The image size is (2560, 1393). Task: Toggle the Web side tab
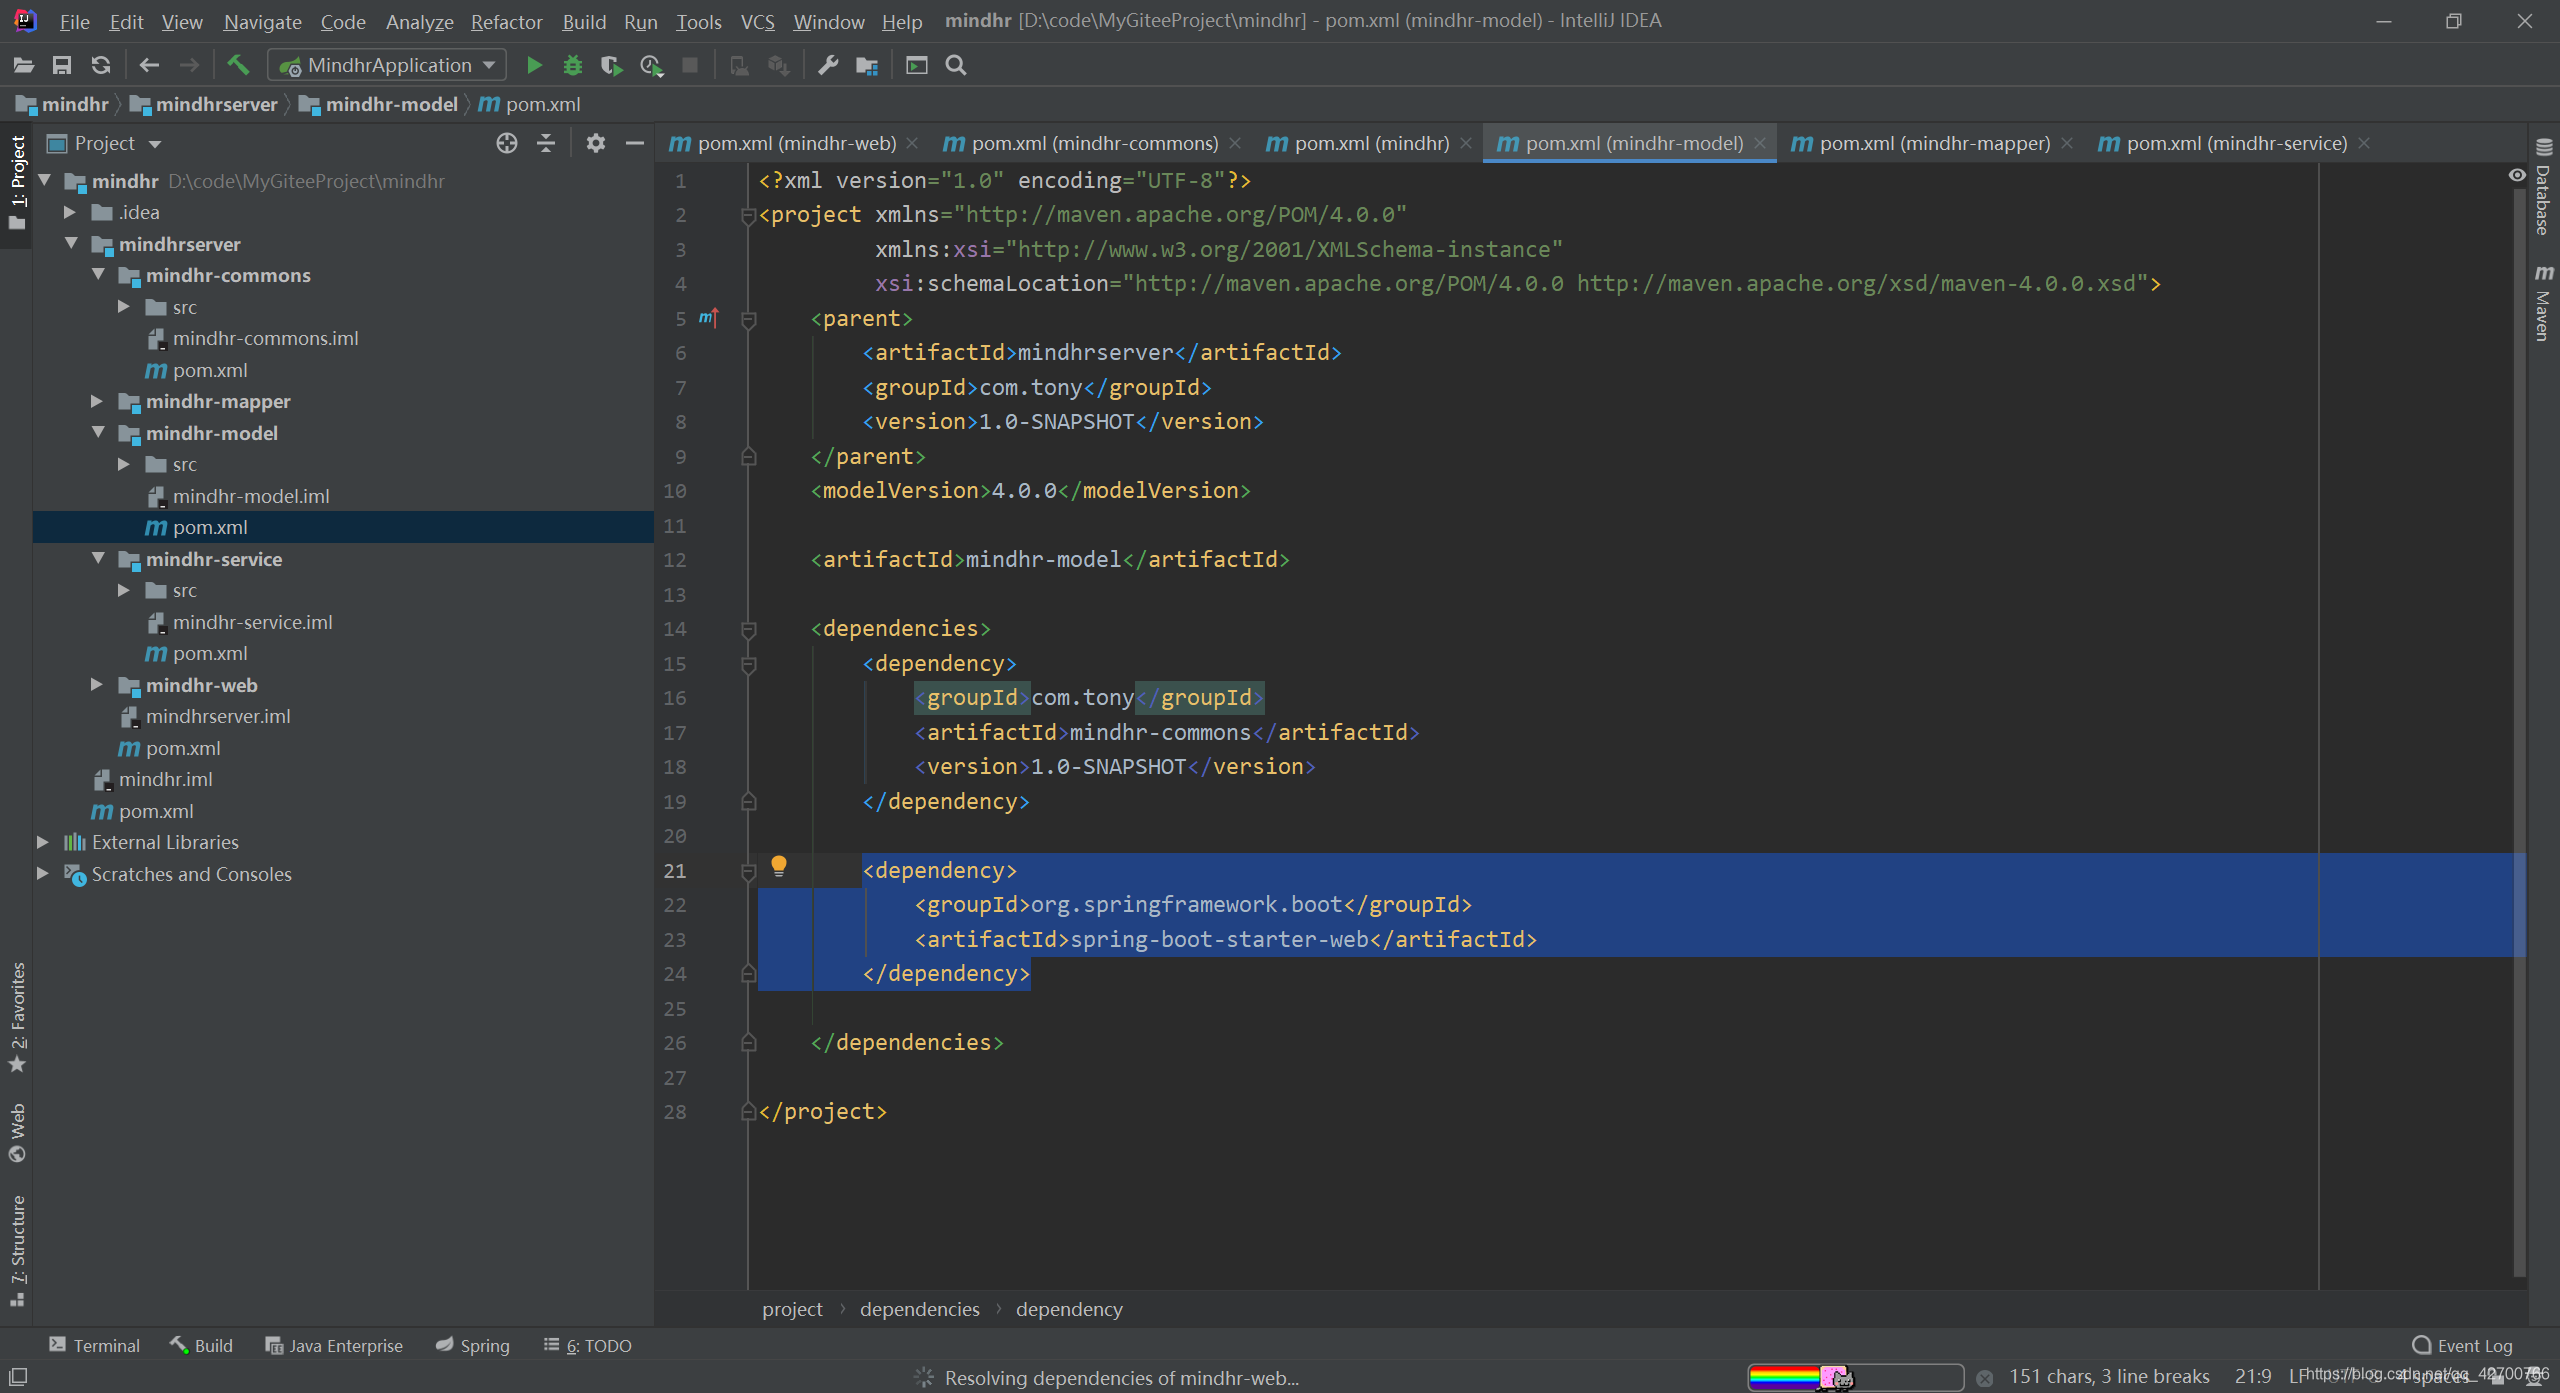pyautogui.click(x=17, y=1133)
